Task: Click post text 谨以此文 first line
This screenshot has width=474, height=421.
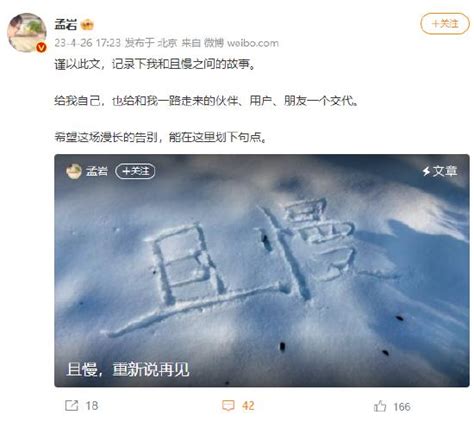Action: (x=155, y=64)
